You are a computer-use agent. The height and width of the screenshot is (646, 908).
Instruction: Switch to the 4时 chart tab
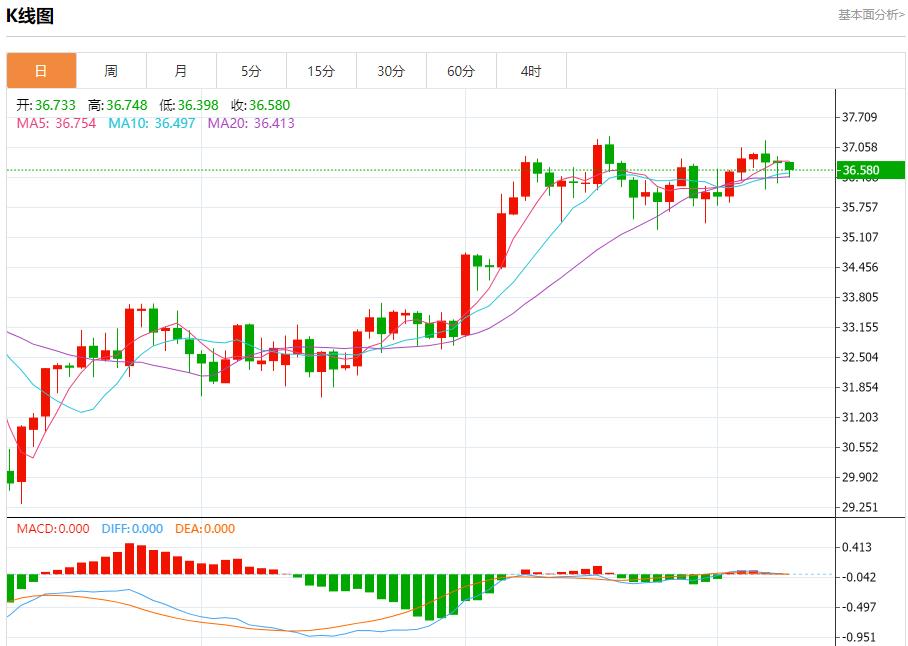(531, 71)
